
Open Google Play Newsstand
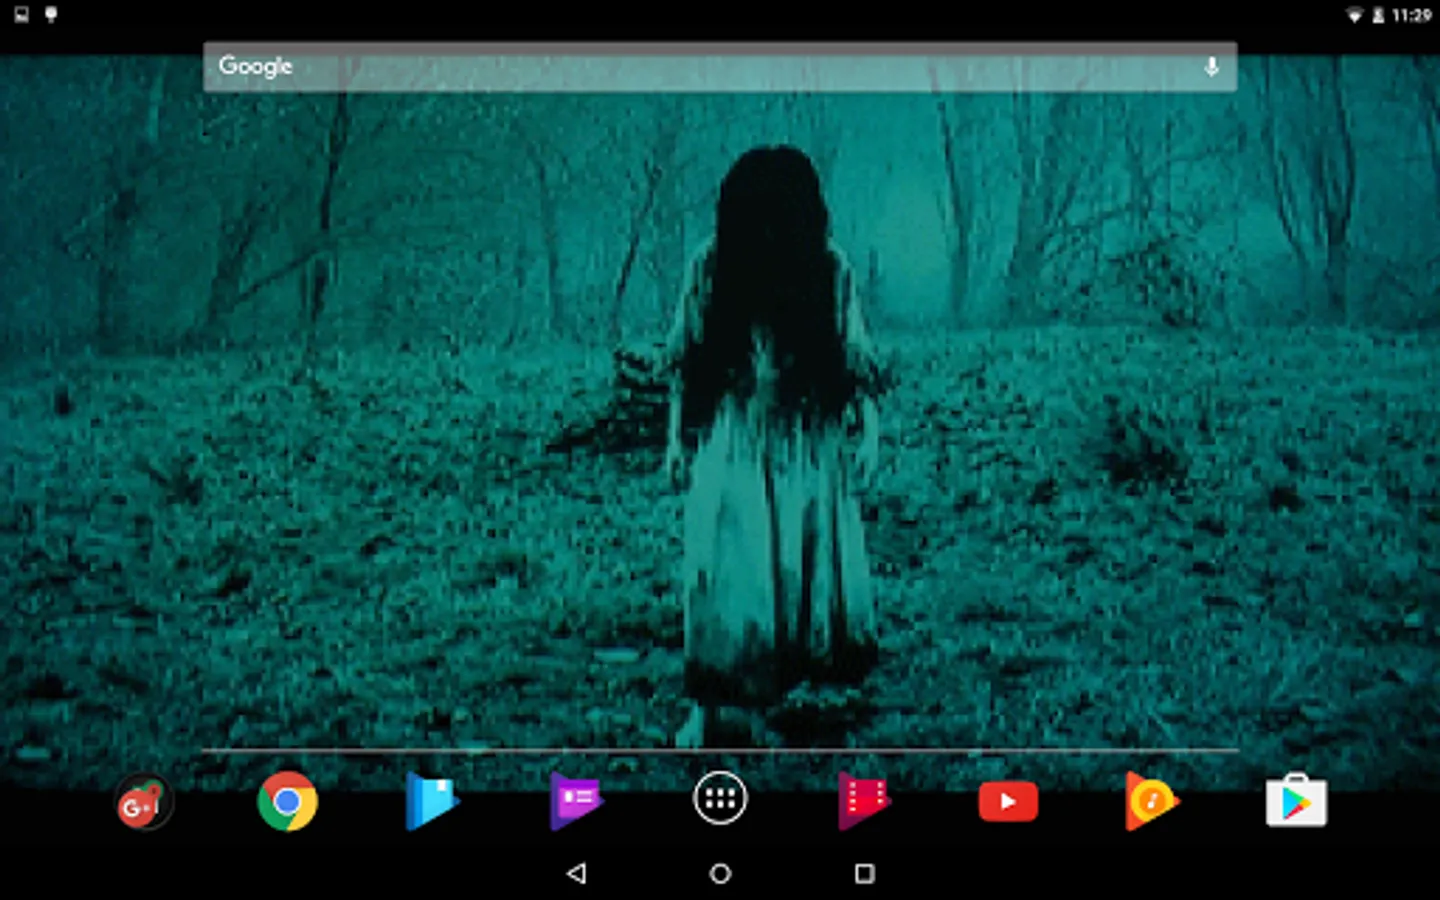point(576,801)
